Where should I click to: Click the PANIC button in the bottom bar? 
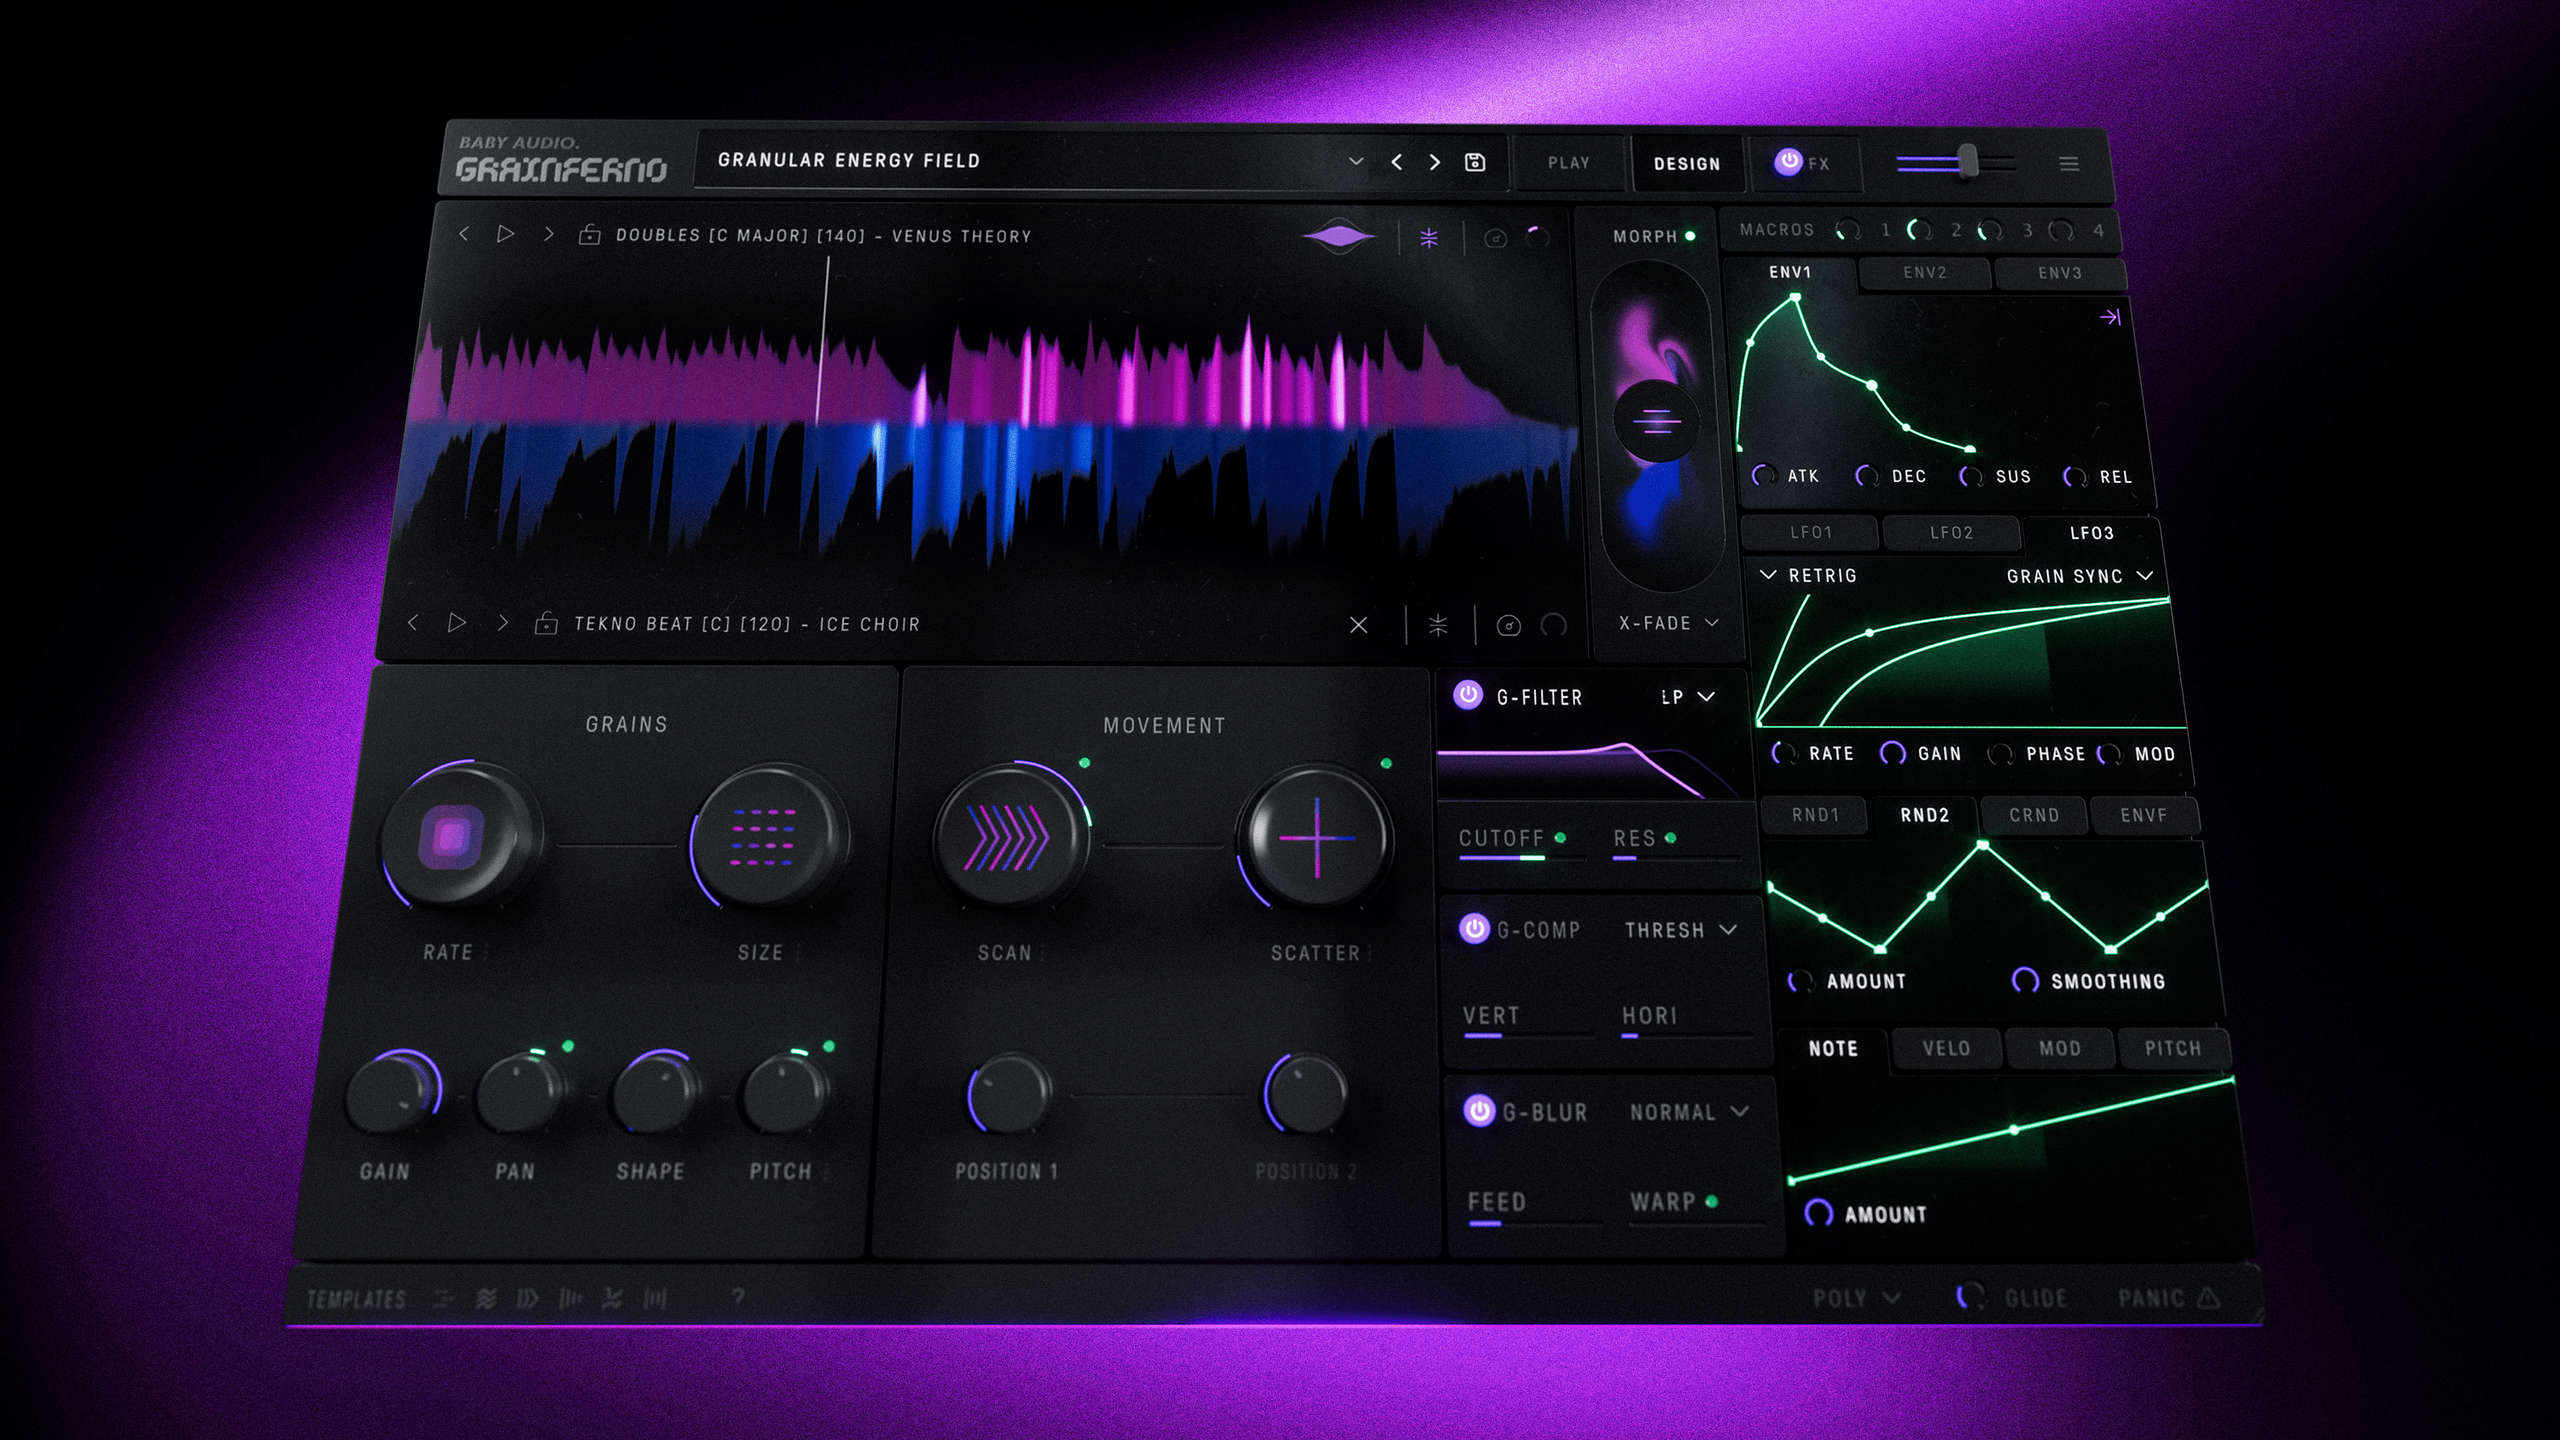(x=2165, y=1297)
